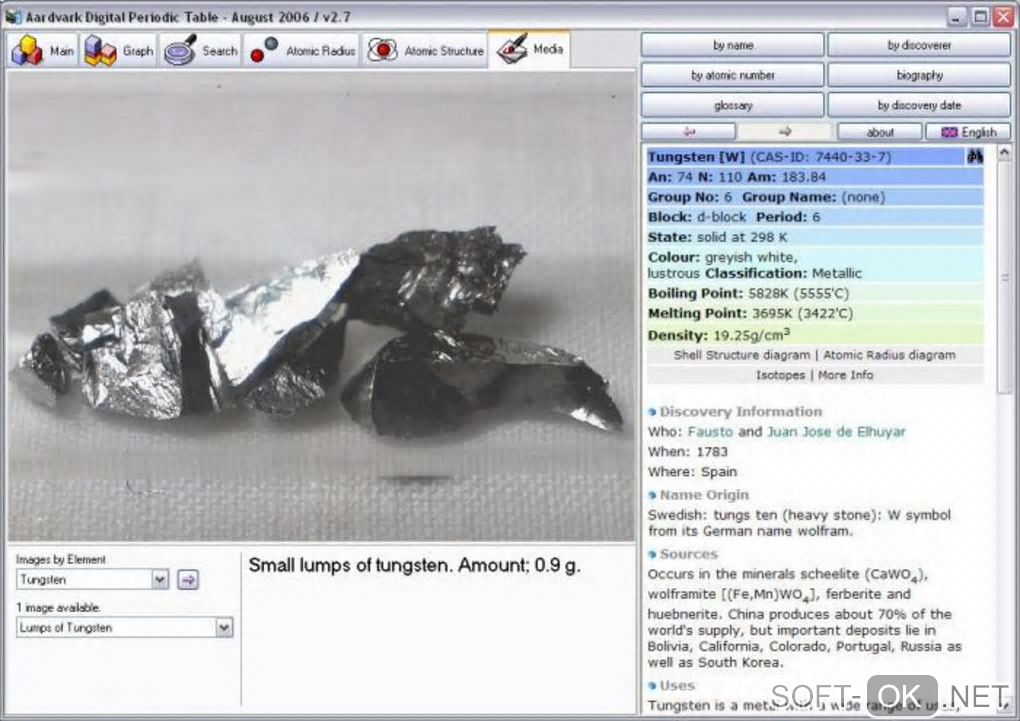The width and height of the screenshot is (1020, 721).
Task: Open the Main tab cubes icon
Action: coord(26,50)
